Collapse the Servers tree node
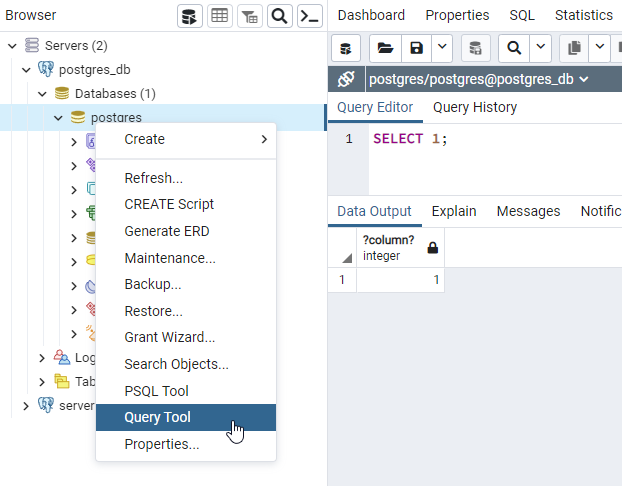Viewport: 622px width, 486px height. pyautogui.click(x=12, y=46)
